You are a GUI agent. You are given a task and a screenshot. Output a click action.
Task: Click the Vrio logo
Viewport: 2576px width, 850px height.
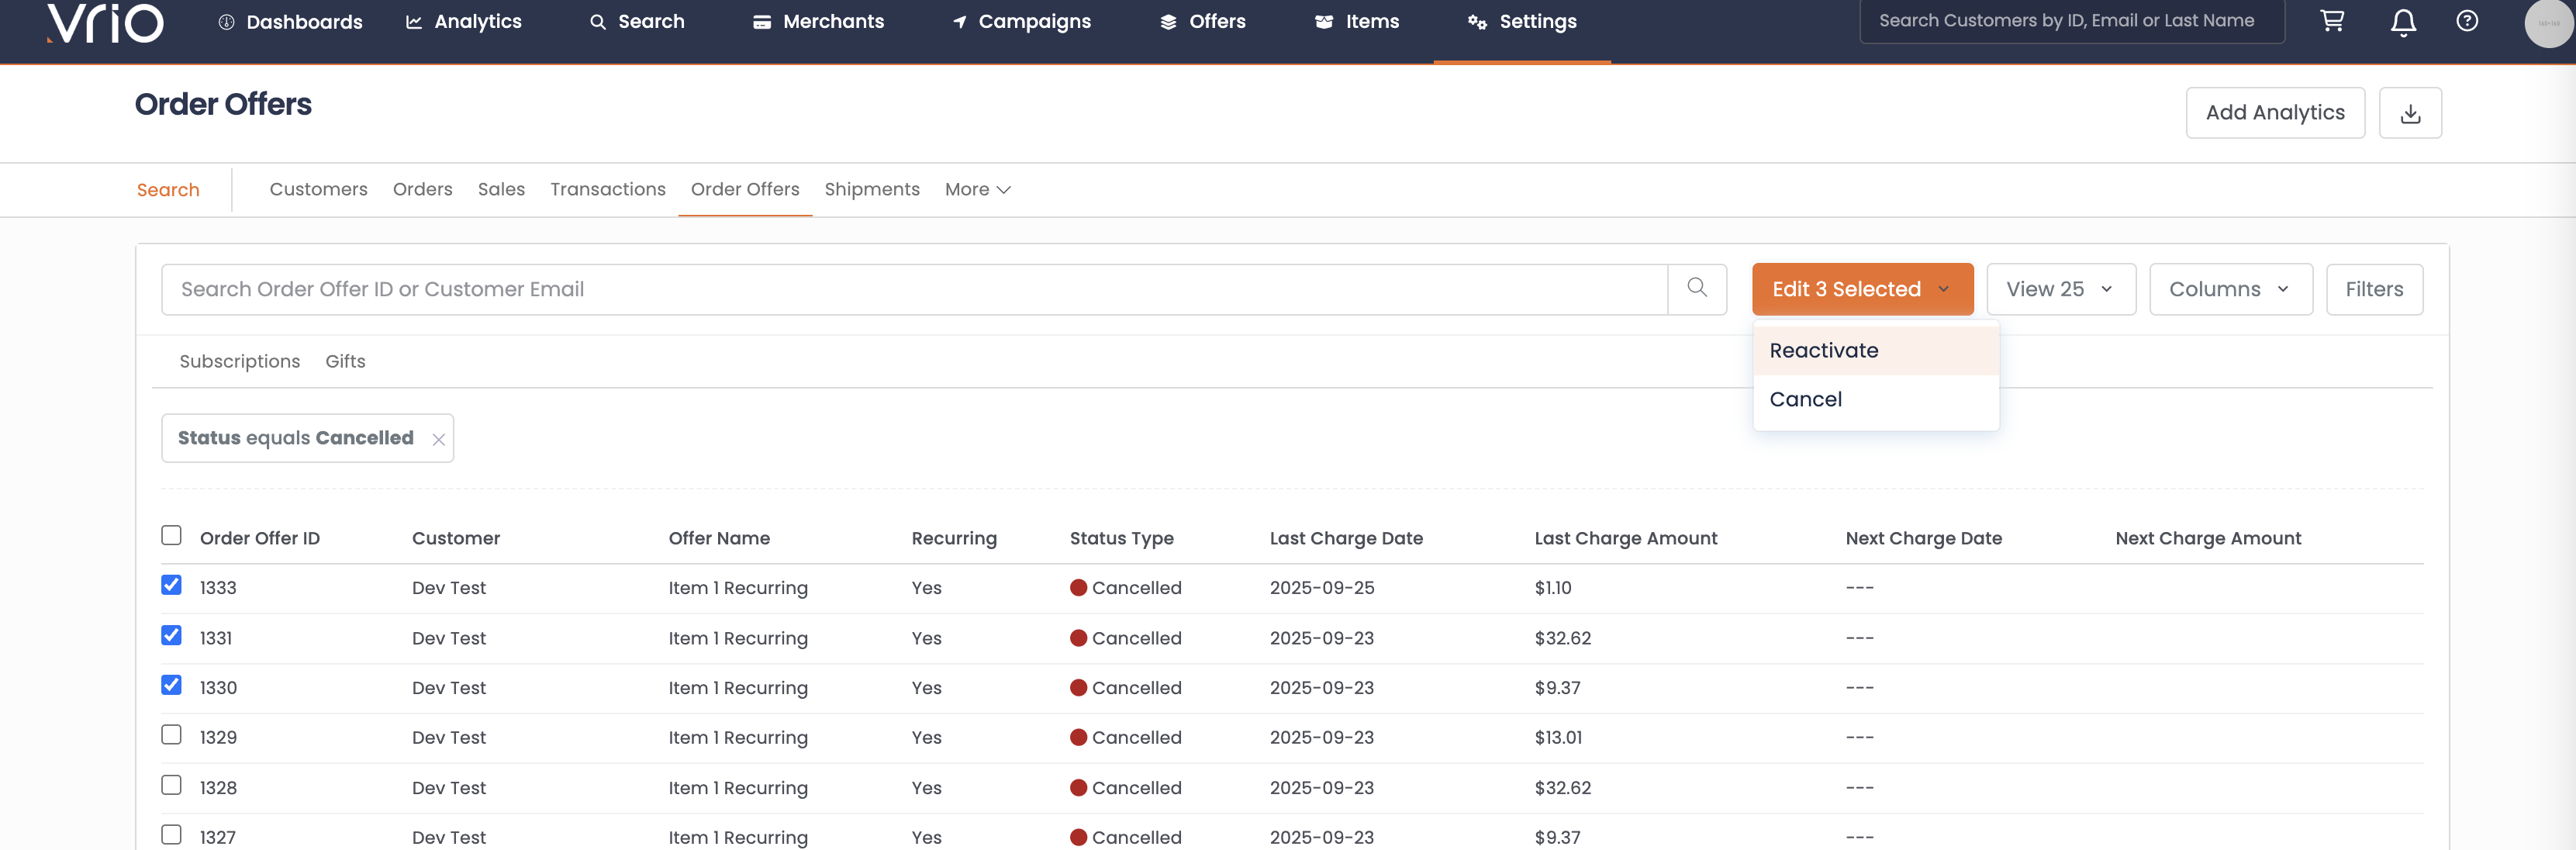point(105,22)
